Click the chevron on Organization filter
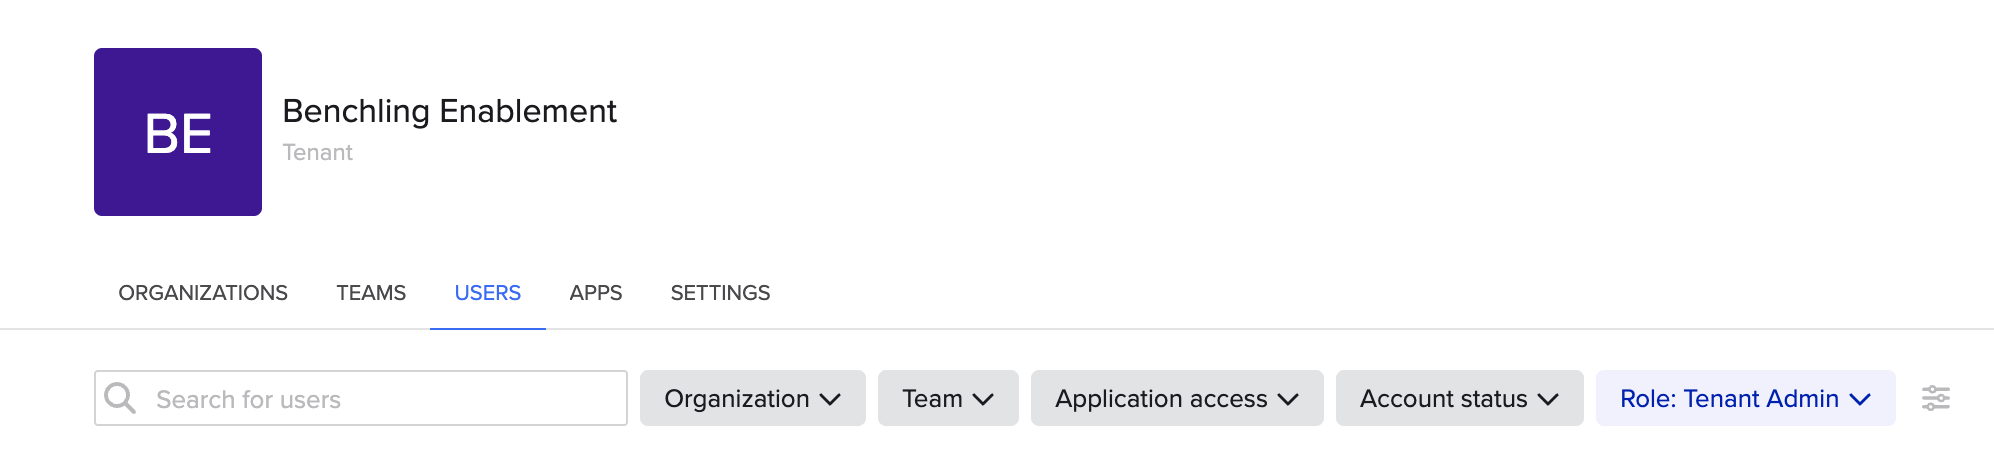Screen dimensions: 1994x458 coord(830,399)
